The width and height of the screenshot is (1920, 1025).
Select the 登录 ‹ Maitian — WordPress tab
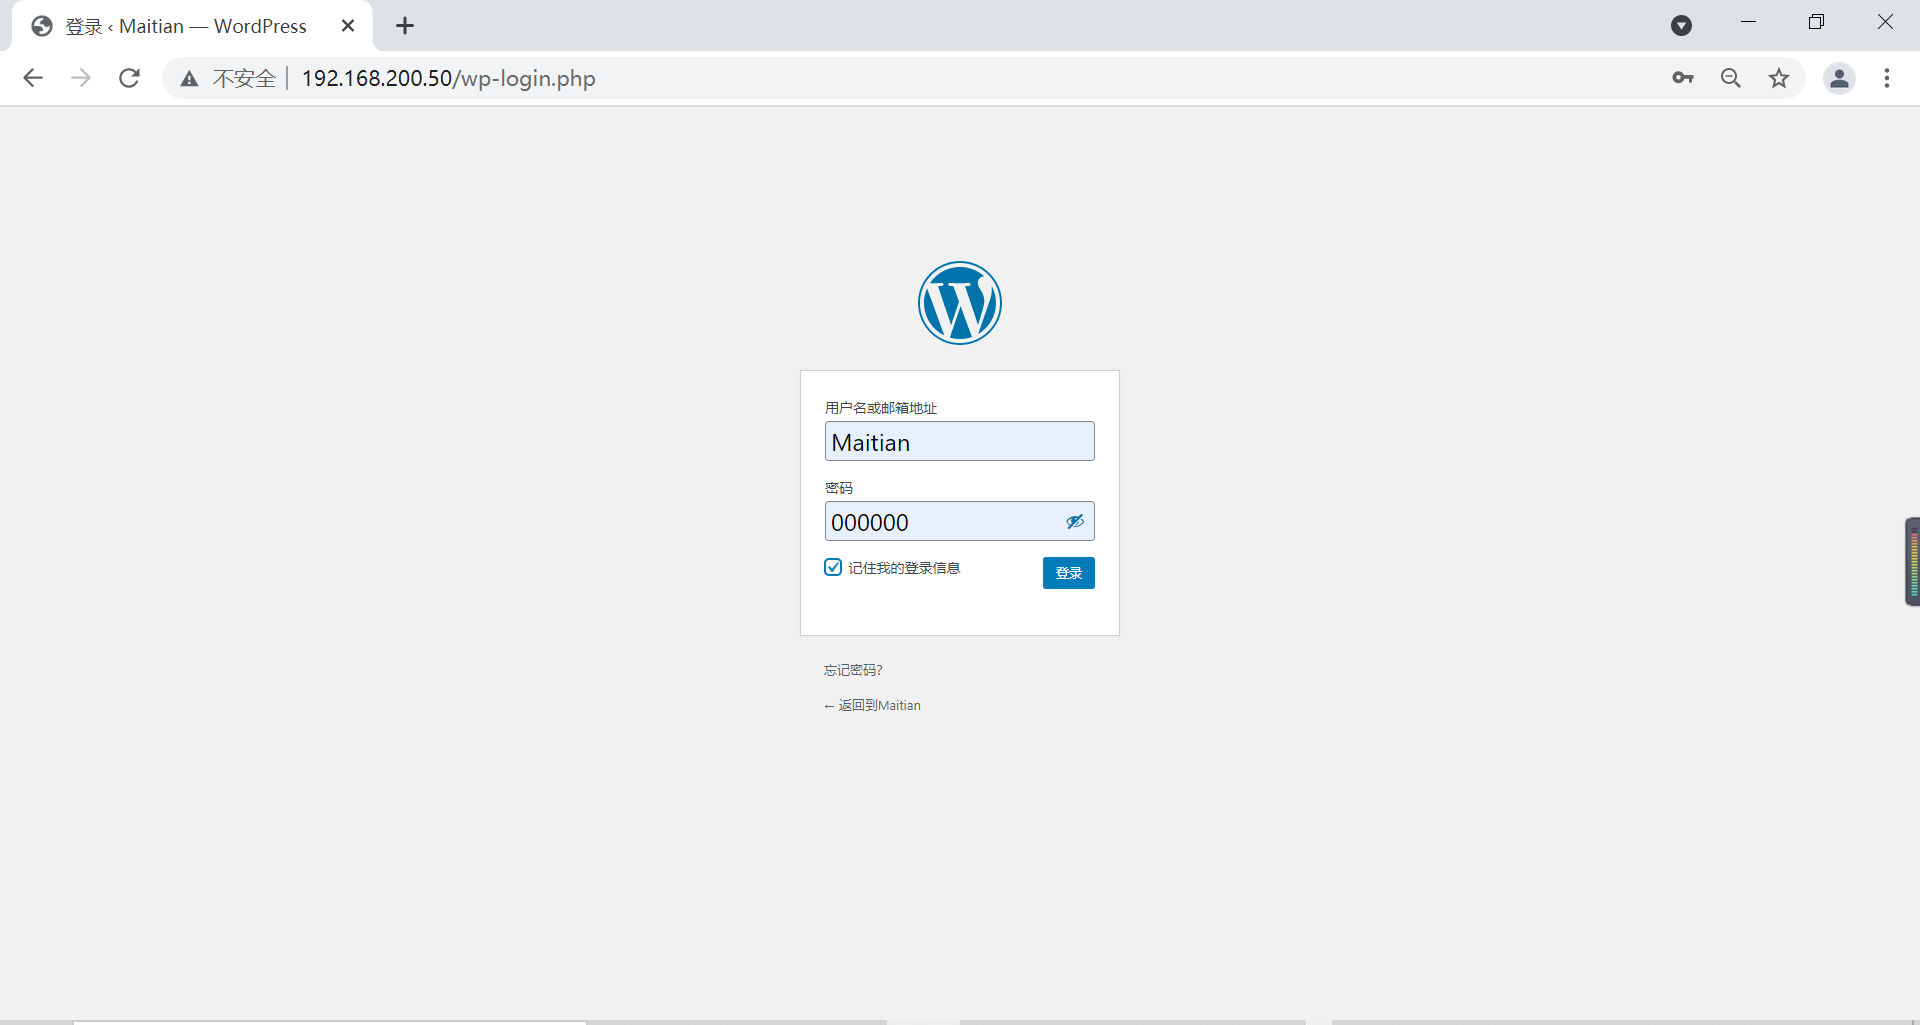tap(190, 26)
